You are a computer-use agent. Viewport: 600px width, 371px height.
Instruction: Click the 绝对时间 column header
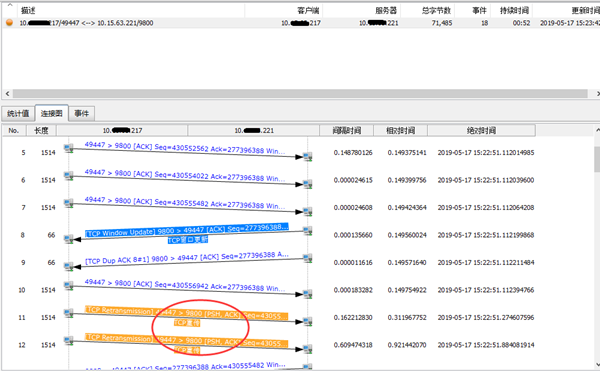click(481, 130)
